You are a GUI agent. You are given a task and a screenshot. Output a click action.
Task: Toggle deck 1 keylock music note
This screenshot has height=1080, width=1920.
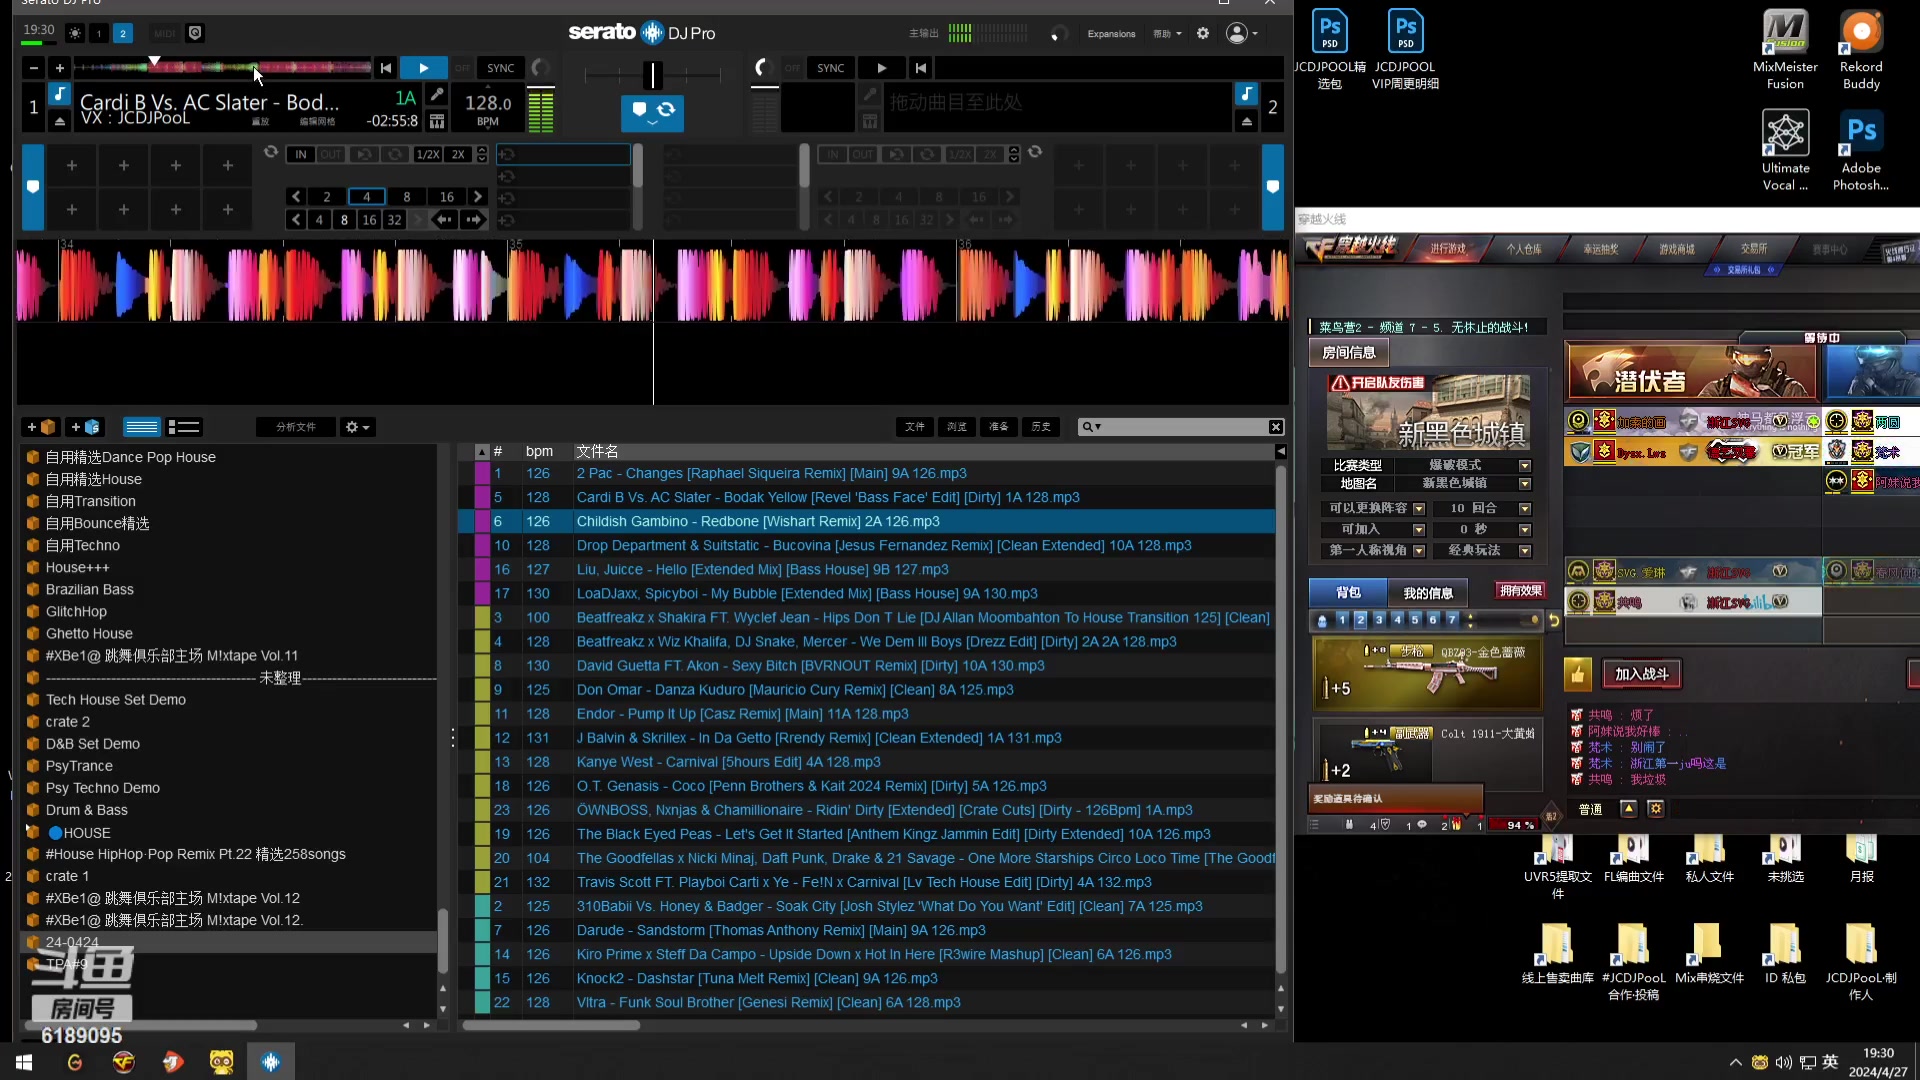coord(60,94)
